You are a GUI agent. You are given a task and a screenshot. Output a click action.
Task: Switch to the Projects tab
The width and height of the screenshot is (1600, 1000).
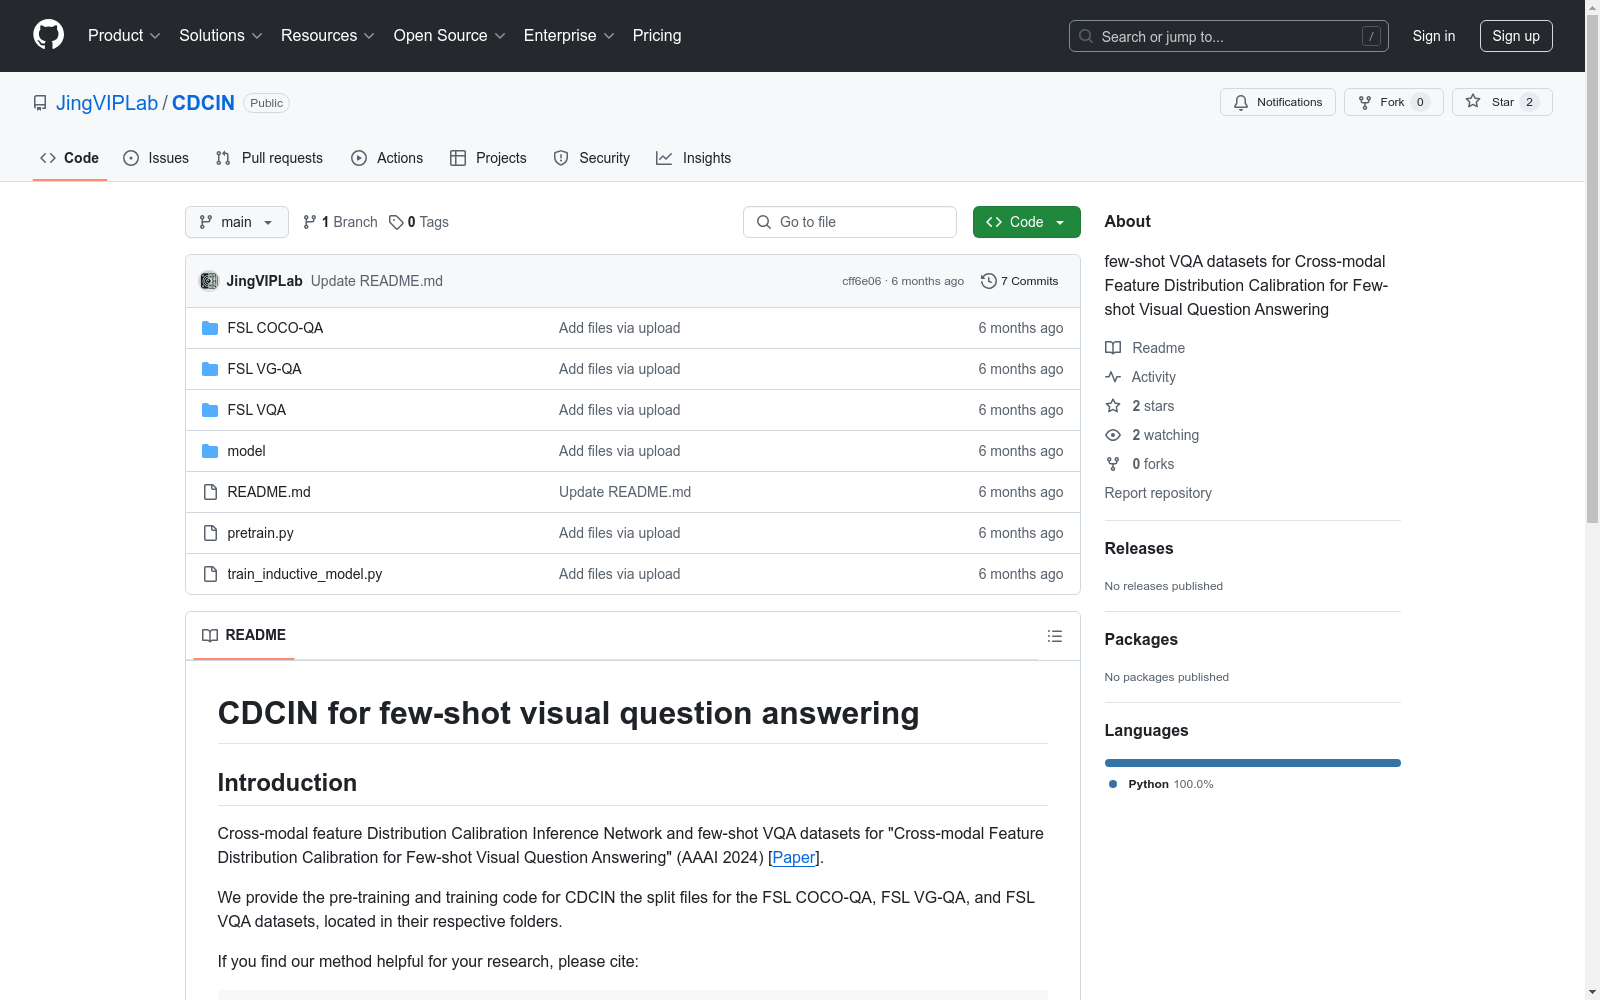488,158
